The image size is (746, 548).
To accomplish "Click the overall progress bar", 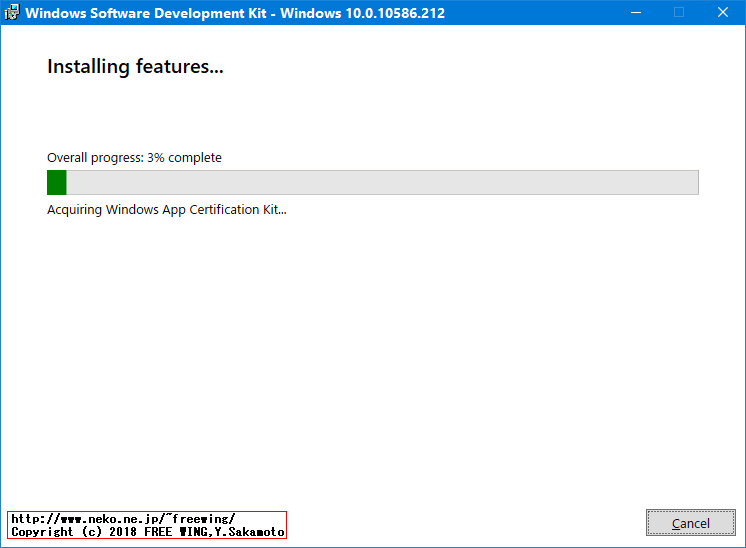I will [x=373, y=183].
